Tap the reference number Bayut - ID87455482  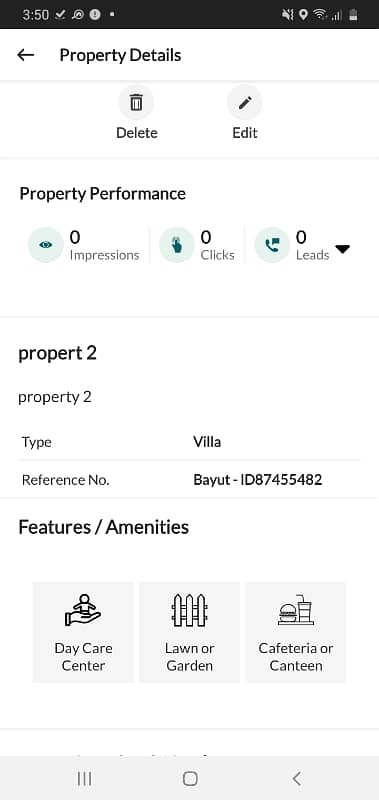258,480
